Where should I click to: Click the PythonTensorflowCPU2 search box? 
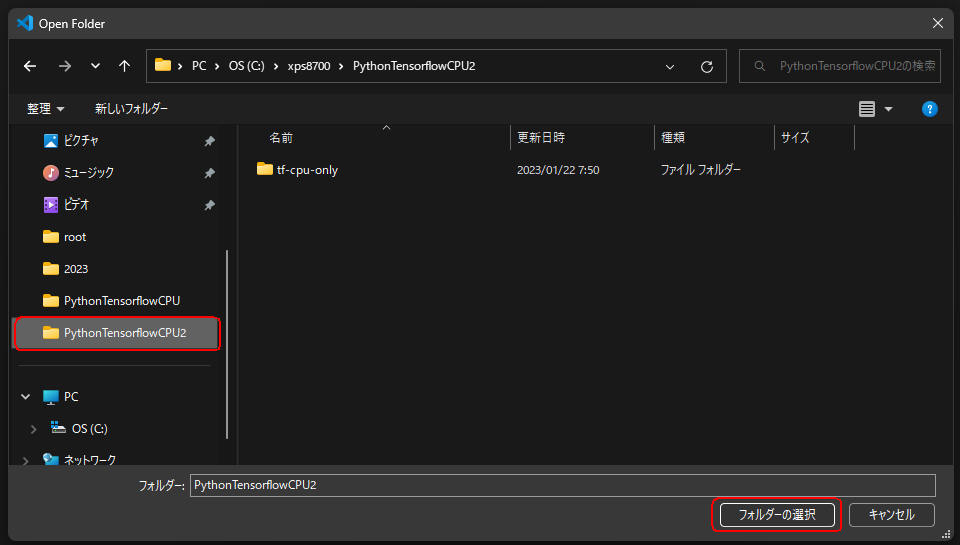click(839, 66)
